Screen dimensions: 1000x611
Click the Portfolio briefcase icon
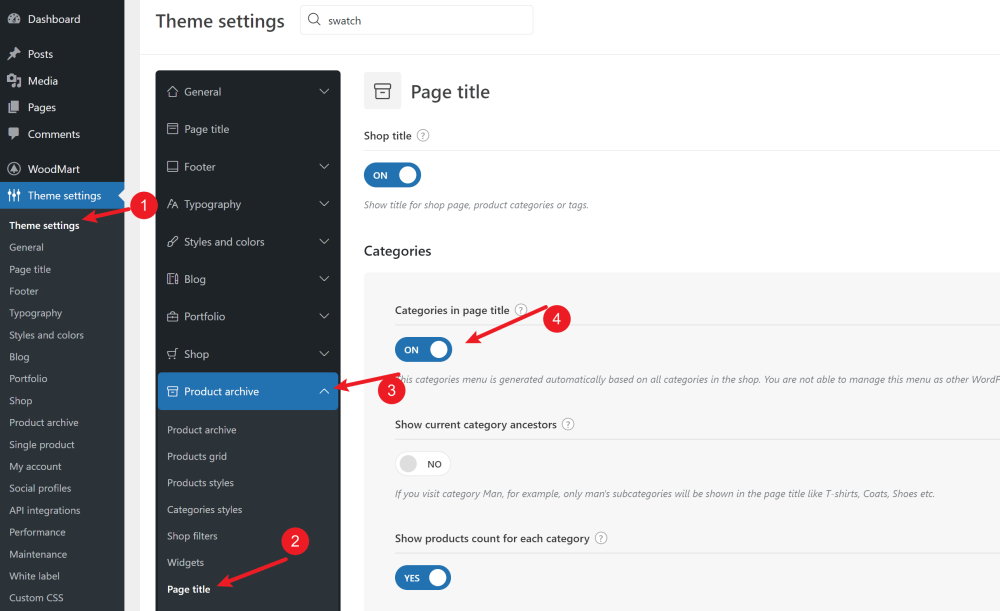click(x=172, y=316)
